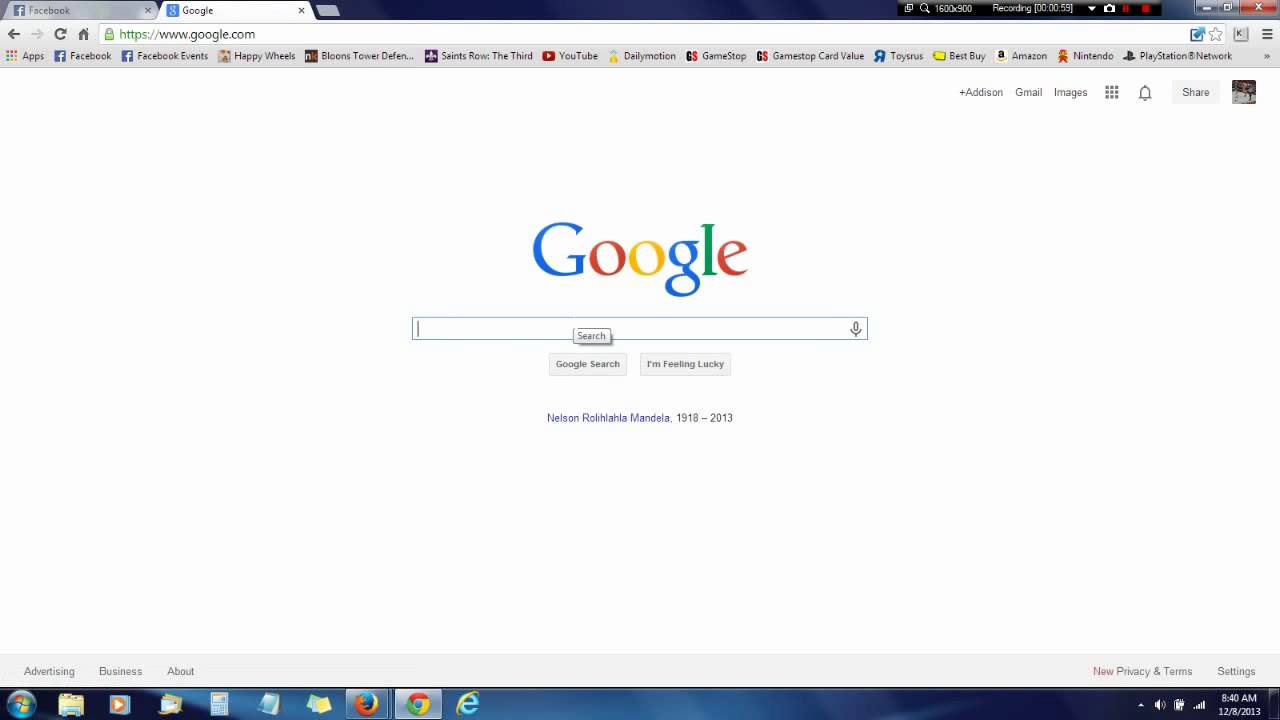Open the Best Buy bookmark
Viewport: 1280px width, 720px height.
pyautogui.click(x=959, y=56)
